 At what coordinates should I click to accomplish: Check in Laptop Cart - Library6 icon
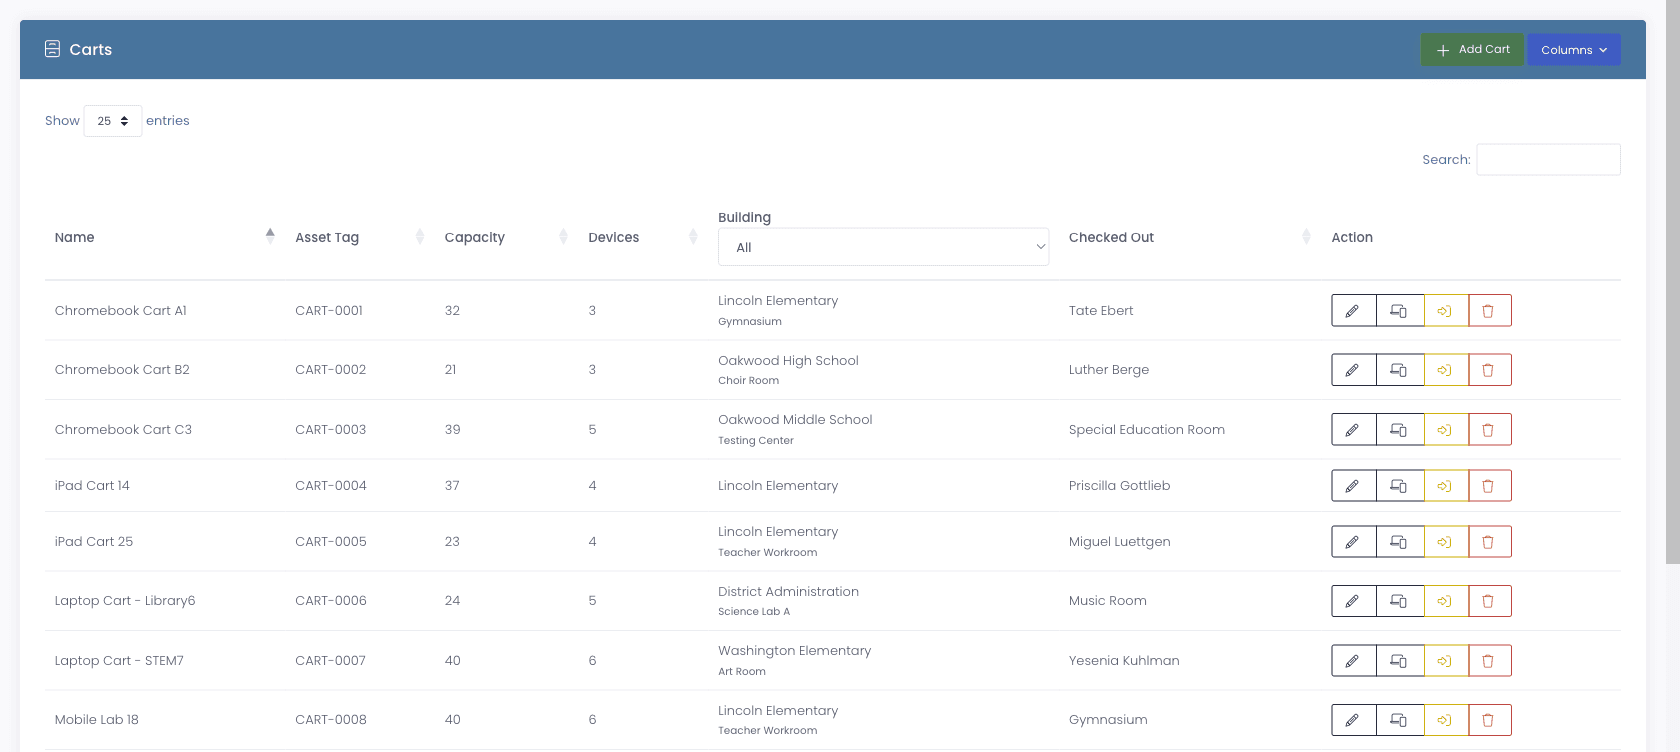click(x=1445, y=601)
